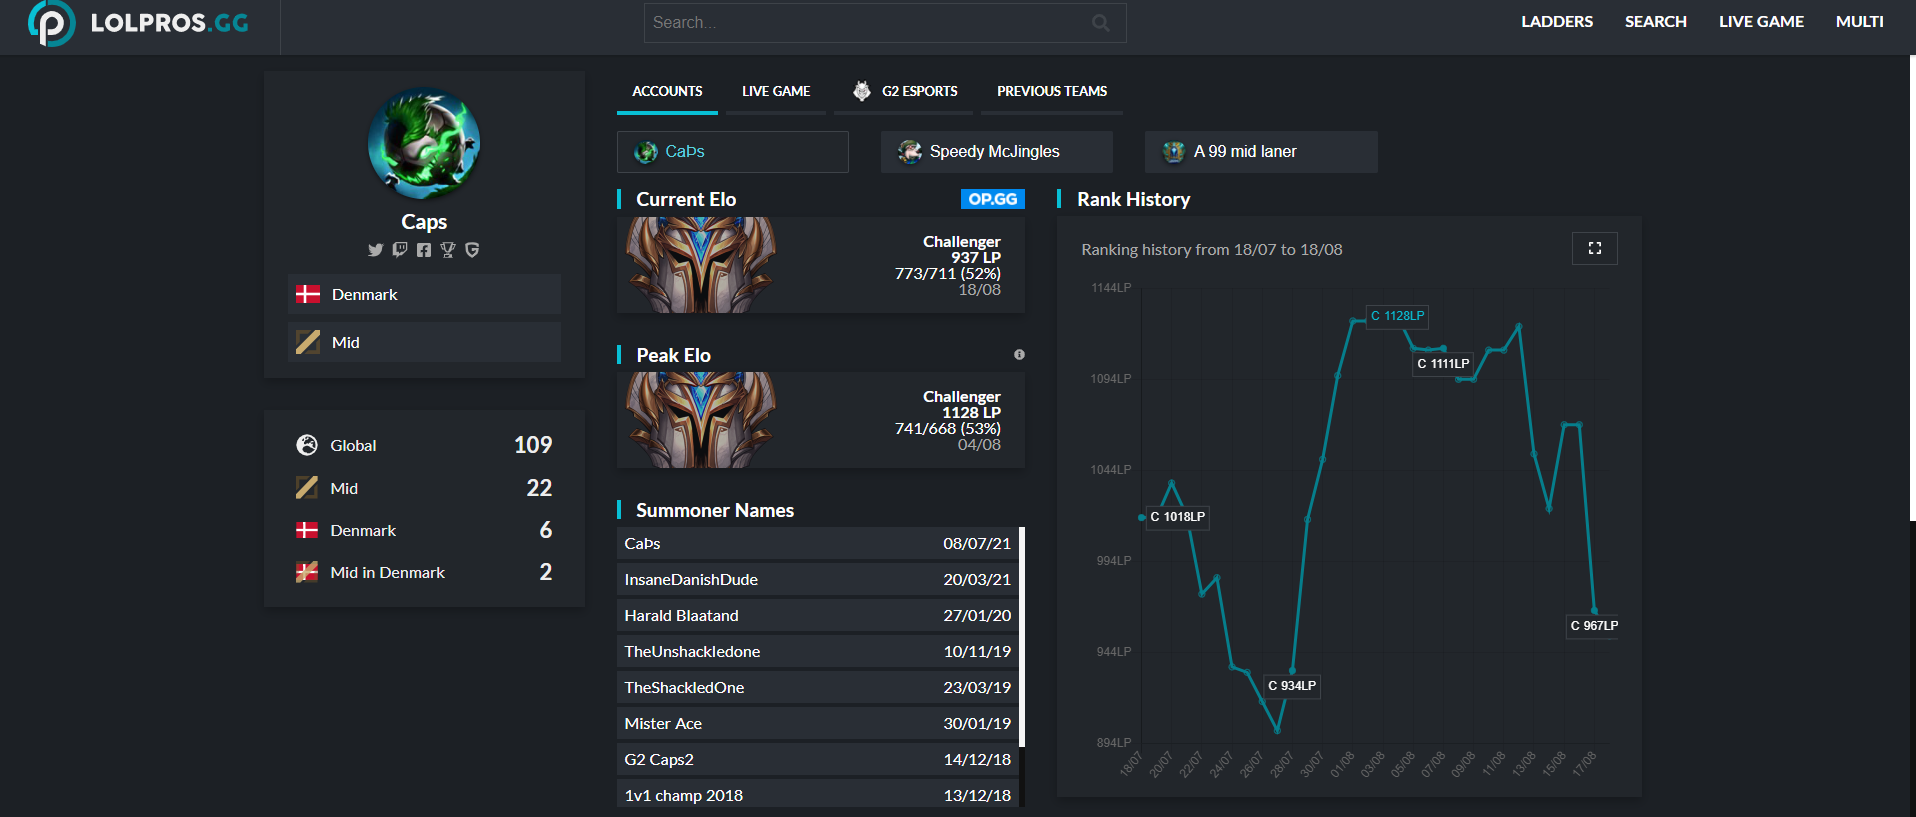Open the OP.GG link
The width and height of the screenshot is (1916, 817).
(992, 199)
